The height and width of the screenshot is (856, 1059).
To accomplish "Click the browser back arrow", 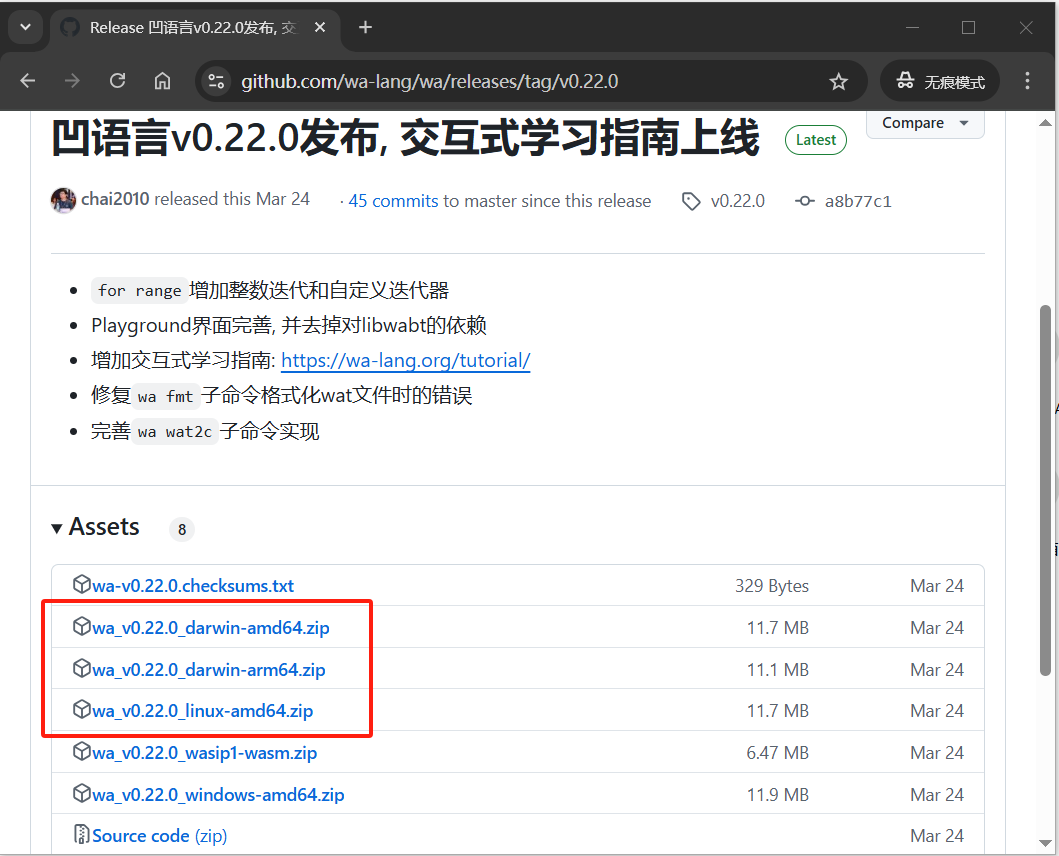I will point(28,81).
